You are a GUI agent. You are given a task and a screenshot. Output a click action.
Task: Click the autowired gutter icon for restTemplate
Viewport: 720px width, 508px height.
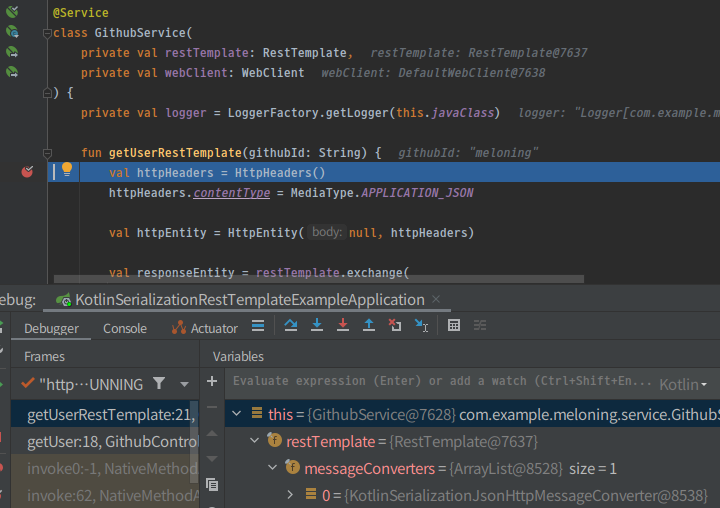point(12,52)
